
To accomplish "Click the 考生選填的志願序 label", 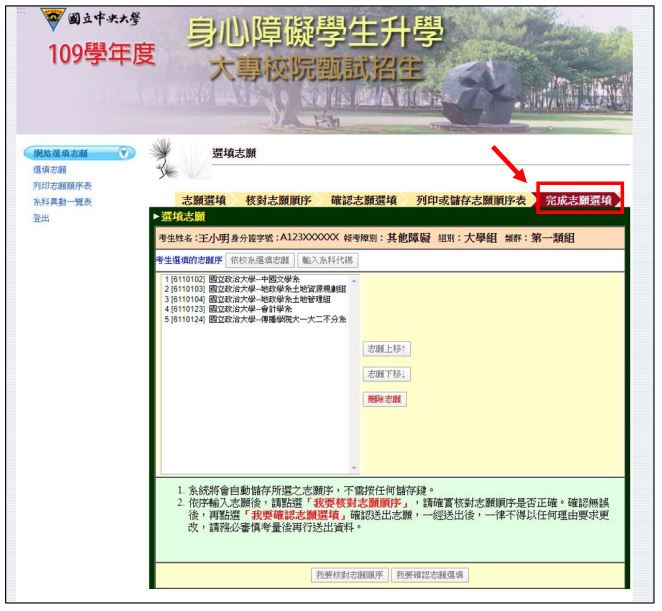I will [x=189, y=260].
